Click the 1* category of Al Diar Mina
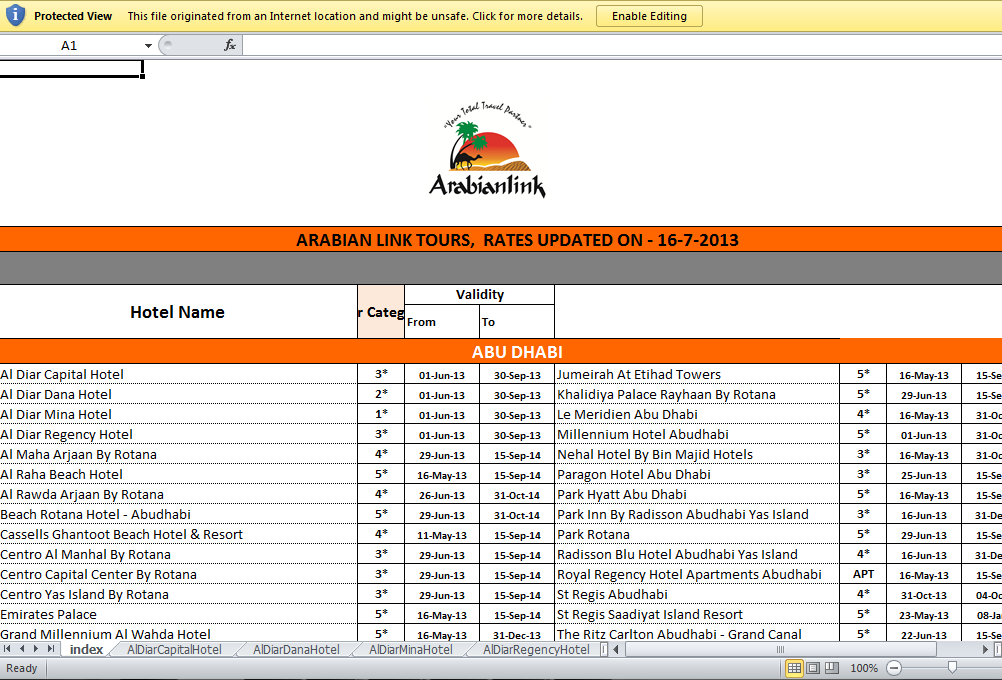This screenshot has height=680, width=1002. 381,414
